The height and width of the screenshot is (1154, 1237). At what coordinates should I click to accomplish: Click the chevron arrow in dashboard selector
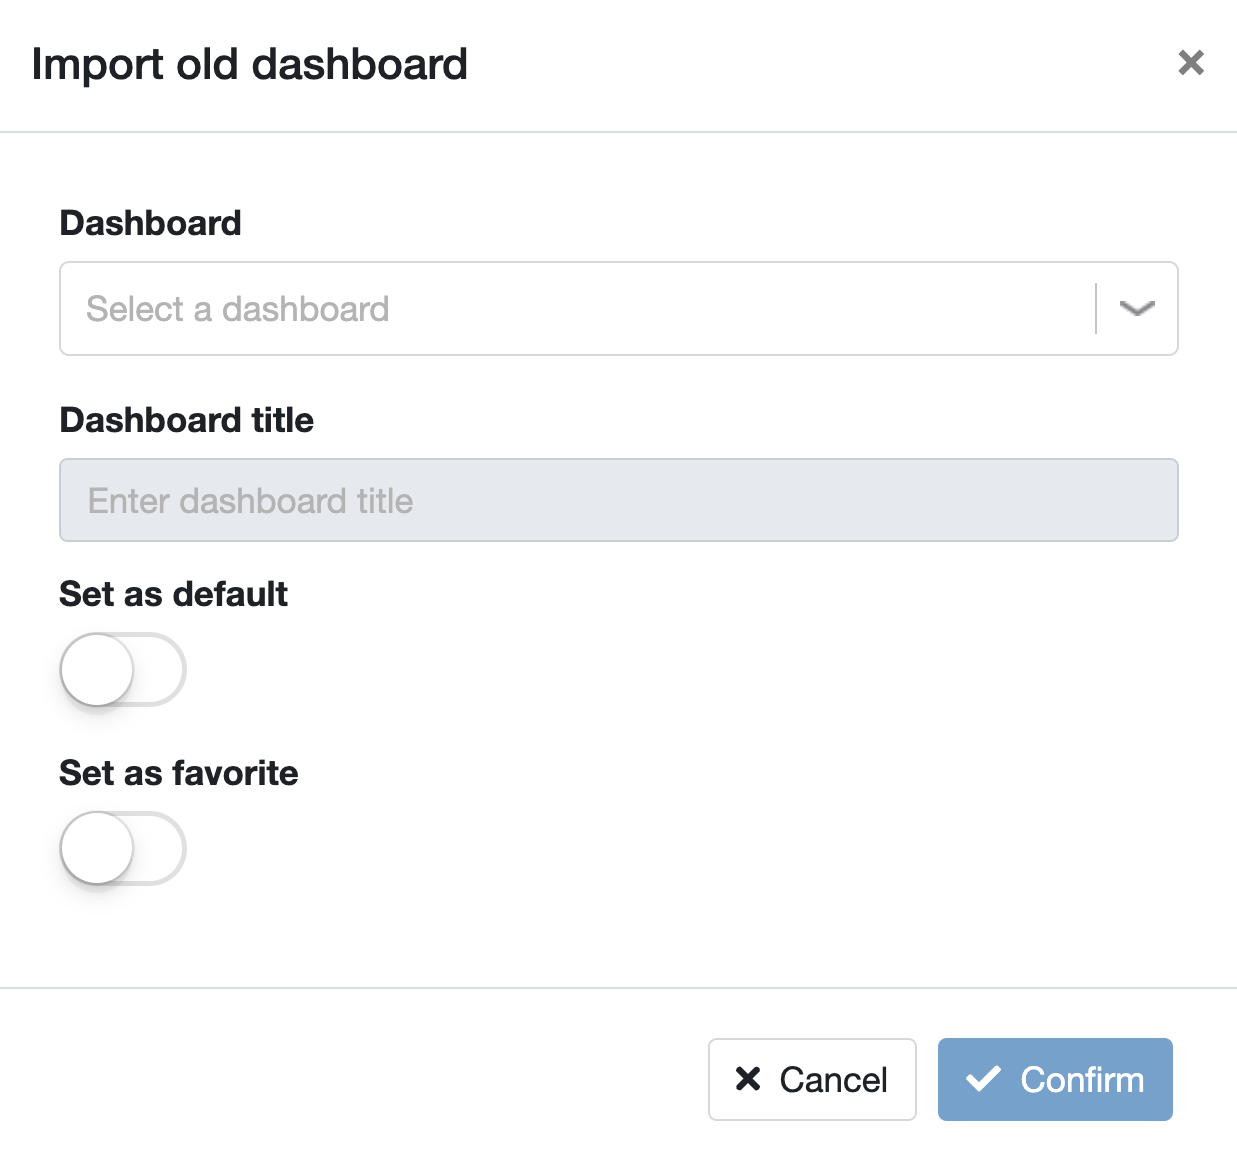click(1137, 308)
